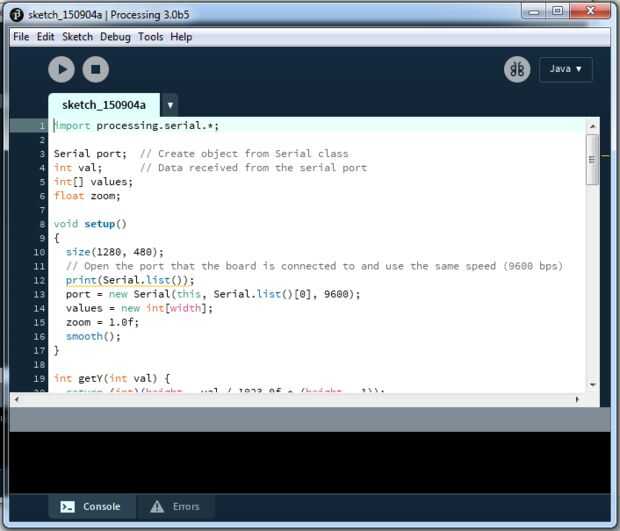Click line number 10 in the gutter
The image size is (620, 531).
point(39,252)
